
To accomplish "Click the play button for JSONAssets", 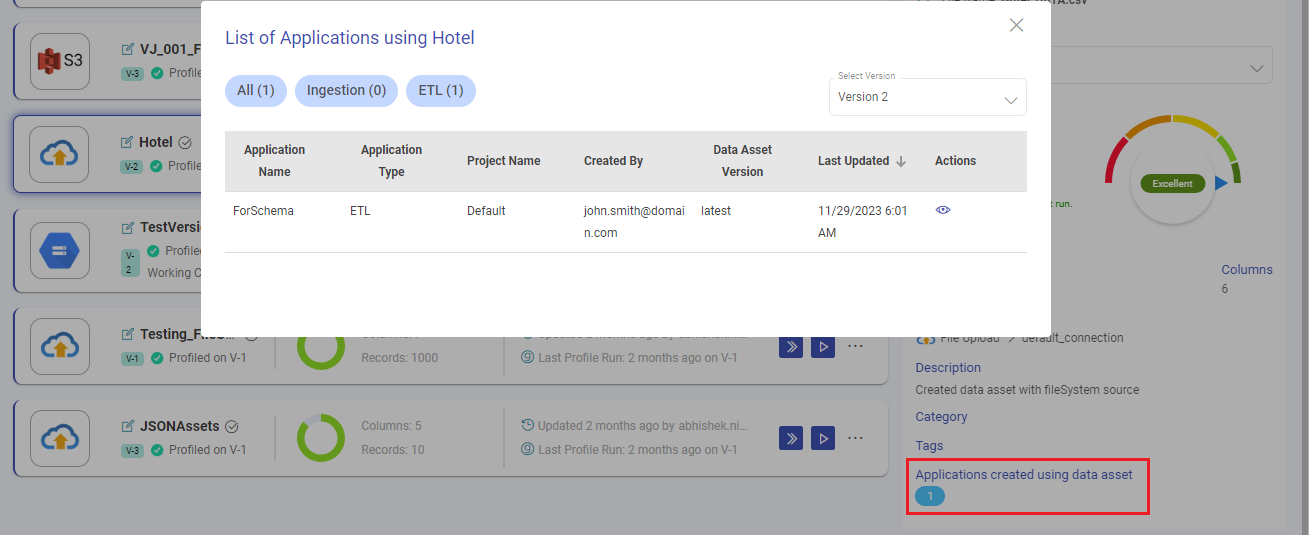I will 822,438.
